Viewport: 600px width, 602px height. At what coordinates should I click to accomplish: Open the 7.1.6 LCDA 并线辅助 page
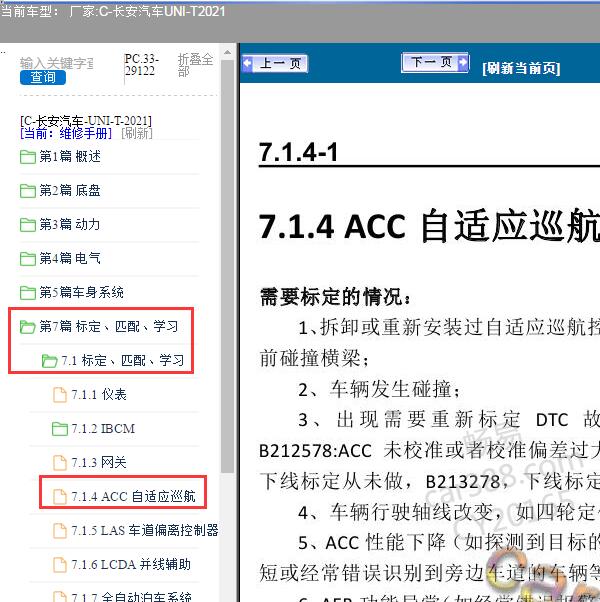pyautogui.click(x=131, y=564)
